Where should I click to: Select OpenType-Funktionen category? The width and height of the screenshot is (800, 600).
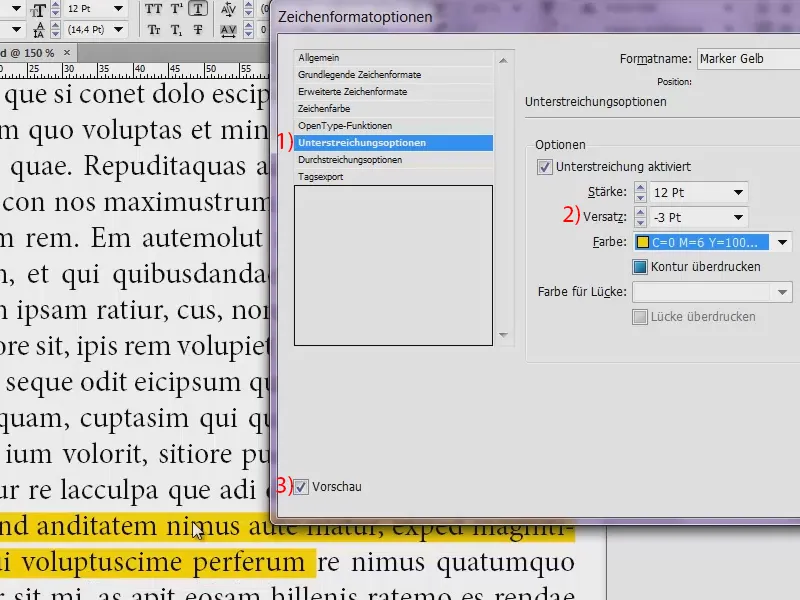[393, 126]
